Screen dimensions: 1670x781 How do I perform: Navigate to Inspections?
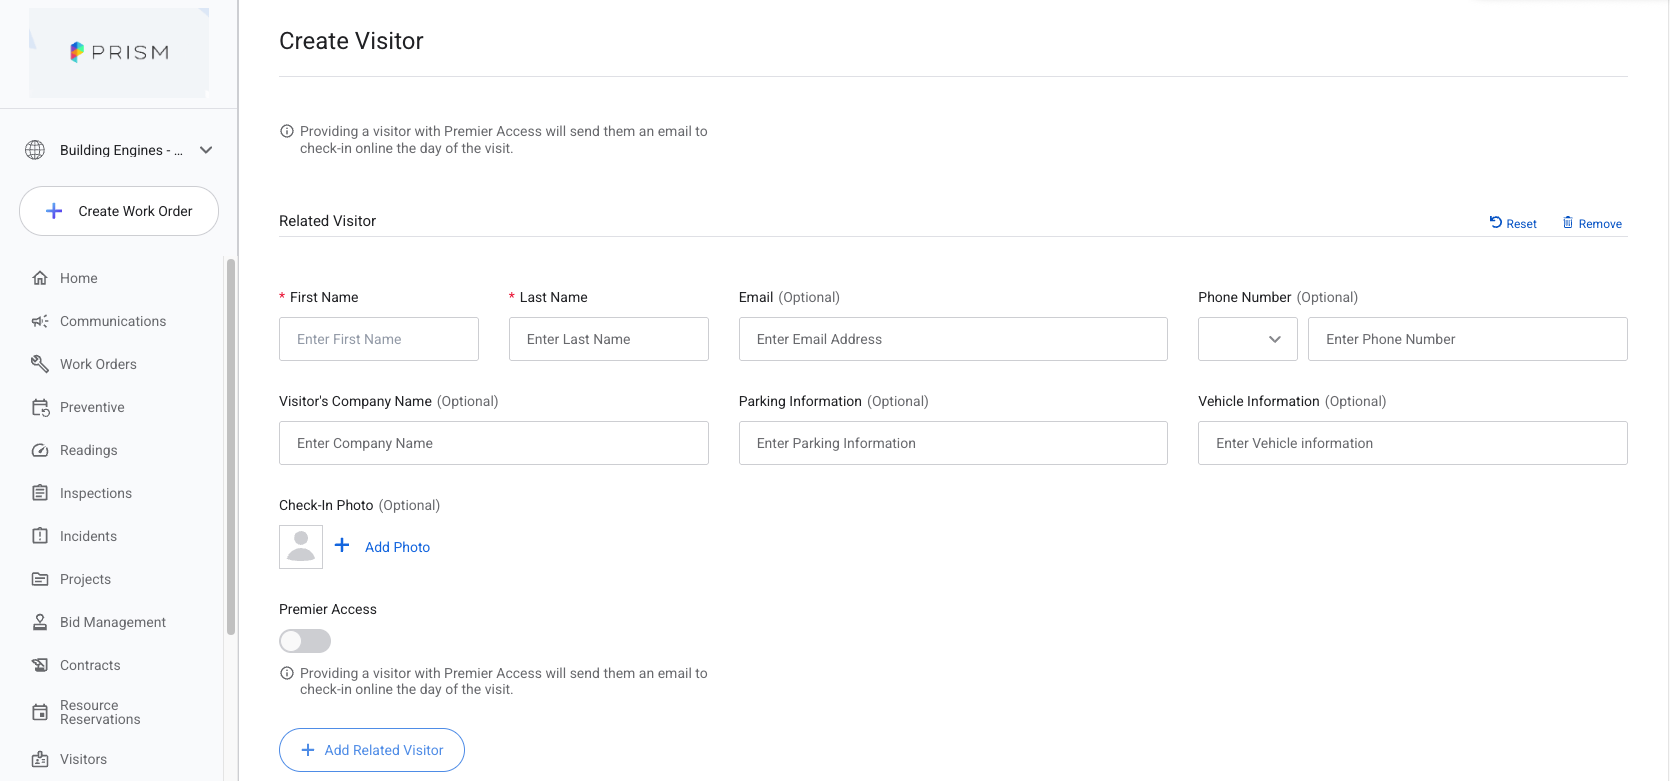[x=96, y=493]
